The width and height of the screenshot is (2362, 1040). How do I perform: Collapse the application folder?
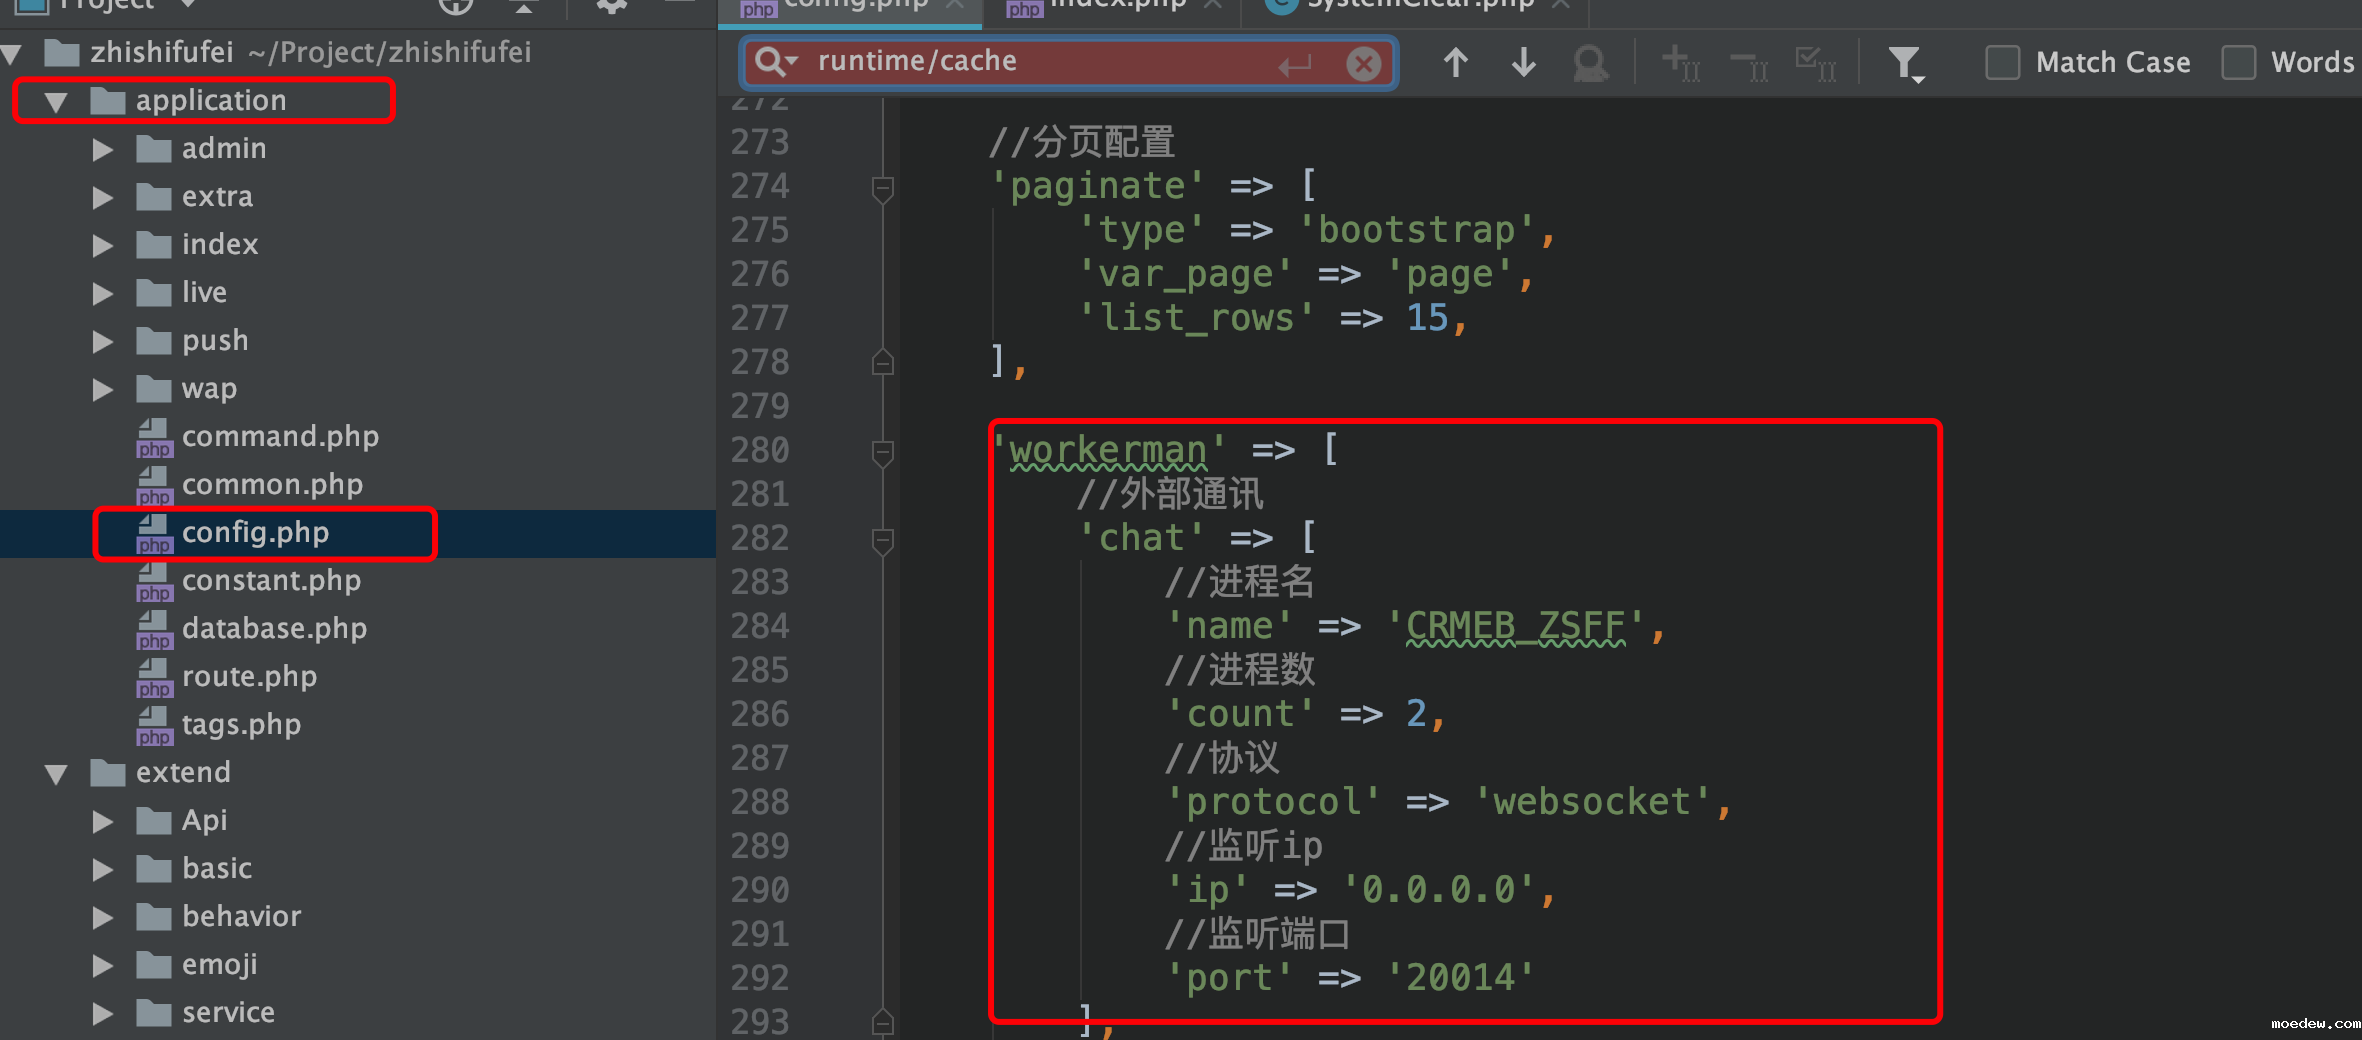(x=56, y=101)
